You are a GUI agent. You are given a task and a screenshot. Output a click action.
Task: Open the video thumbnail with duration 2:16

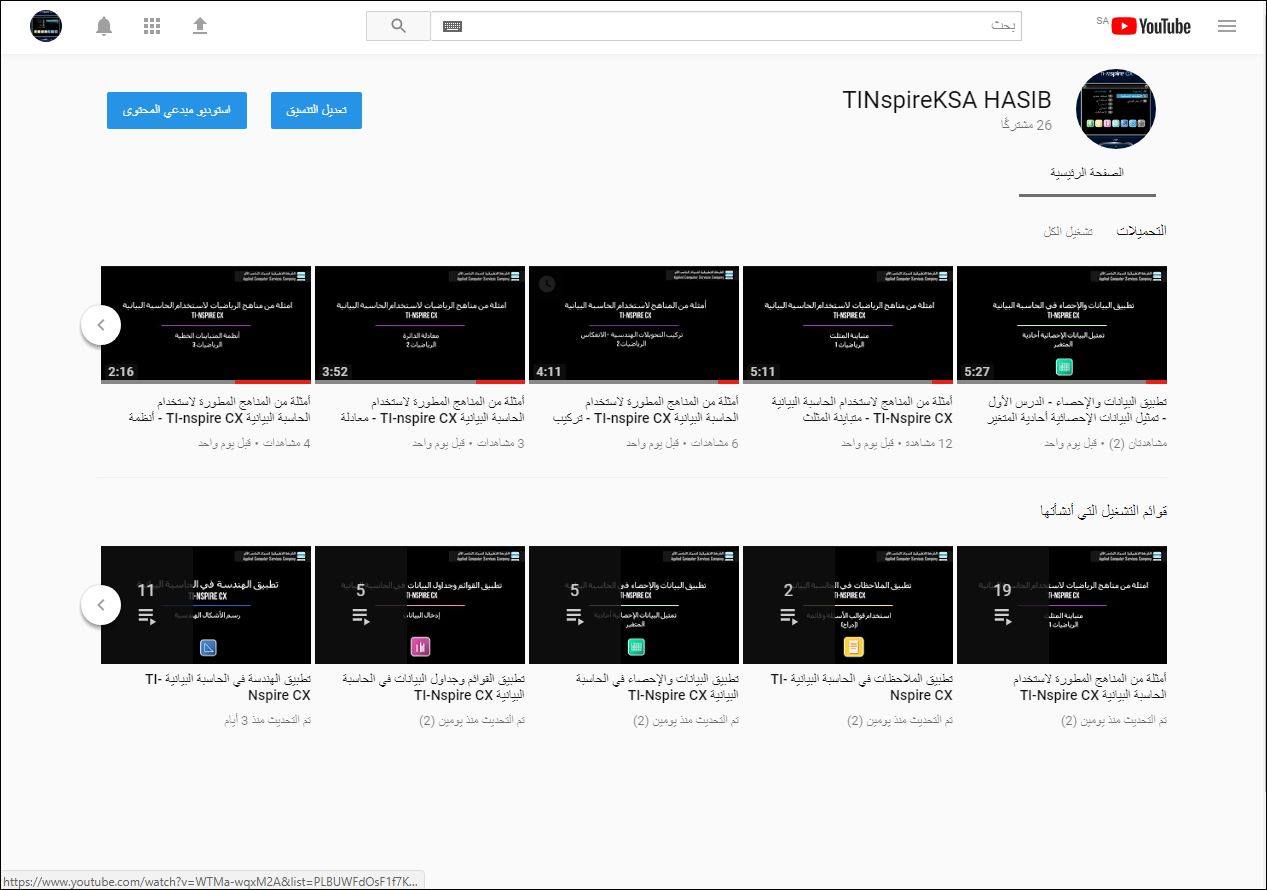(x=206, y=325)
